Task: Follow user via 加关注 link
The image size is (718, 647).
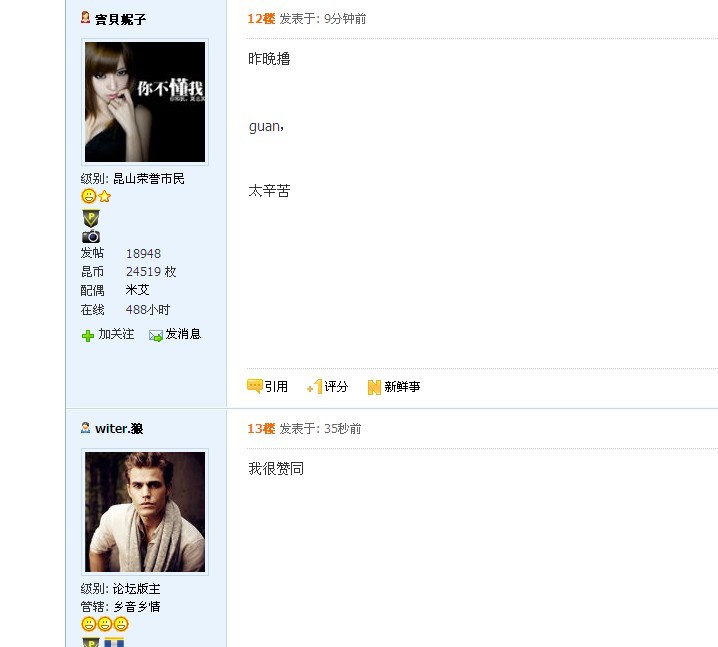Action: 116,334
